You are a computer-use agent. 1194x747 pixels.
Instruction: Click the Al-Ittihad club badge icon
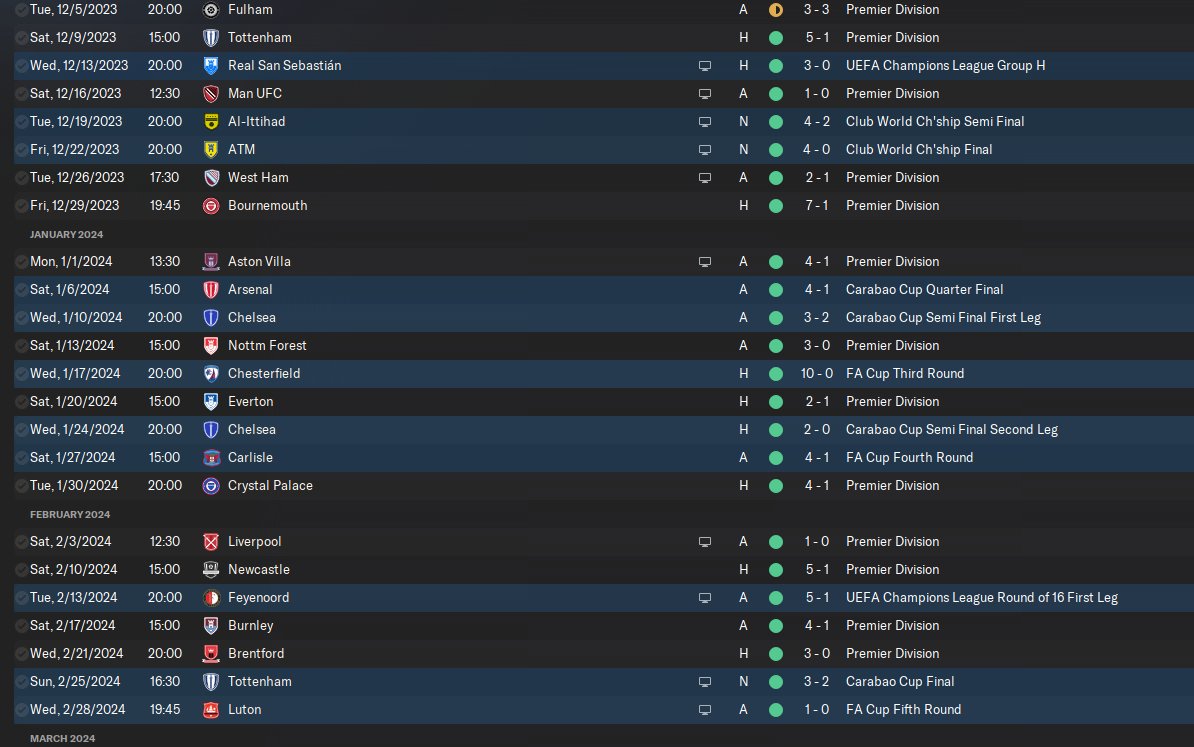(x=211, y=122)
